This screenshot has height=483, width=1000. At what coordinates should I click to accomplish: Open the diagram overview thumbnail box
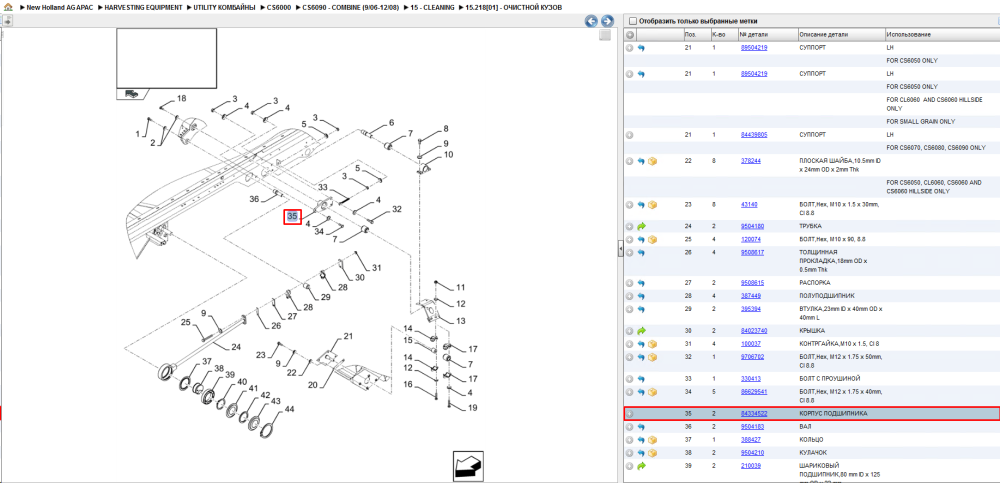[166, 58]
